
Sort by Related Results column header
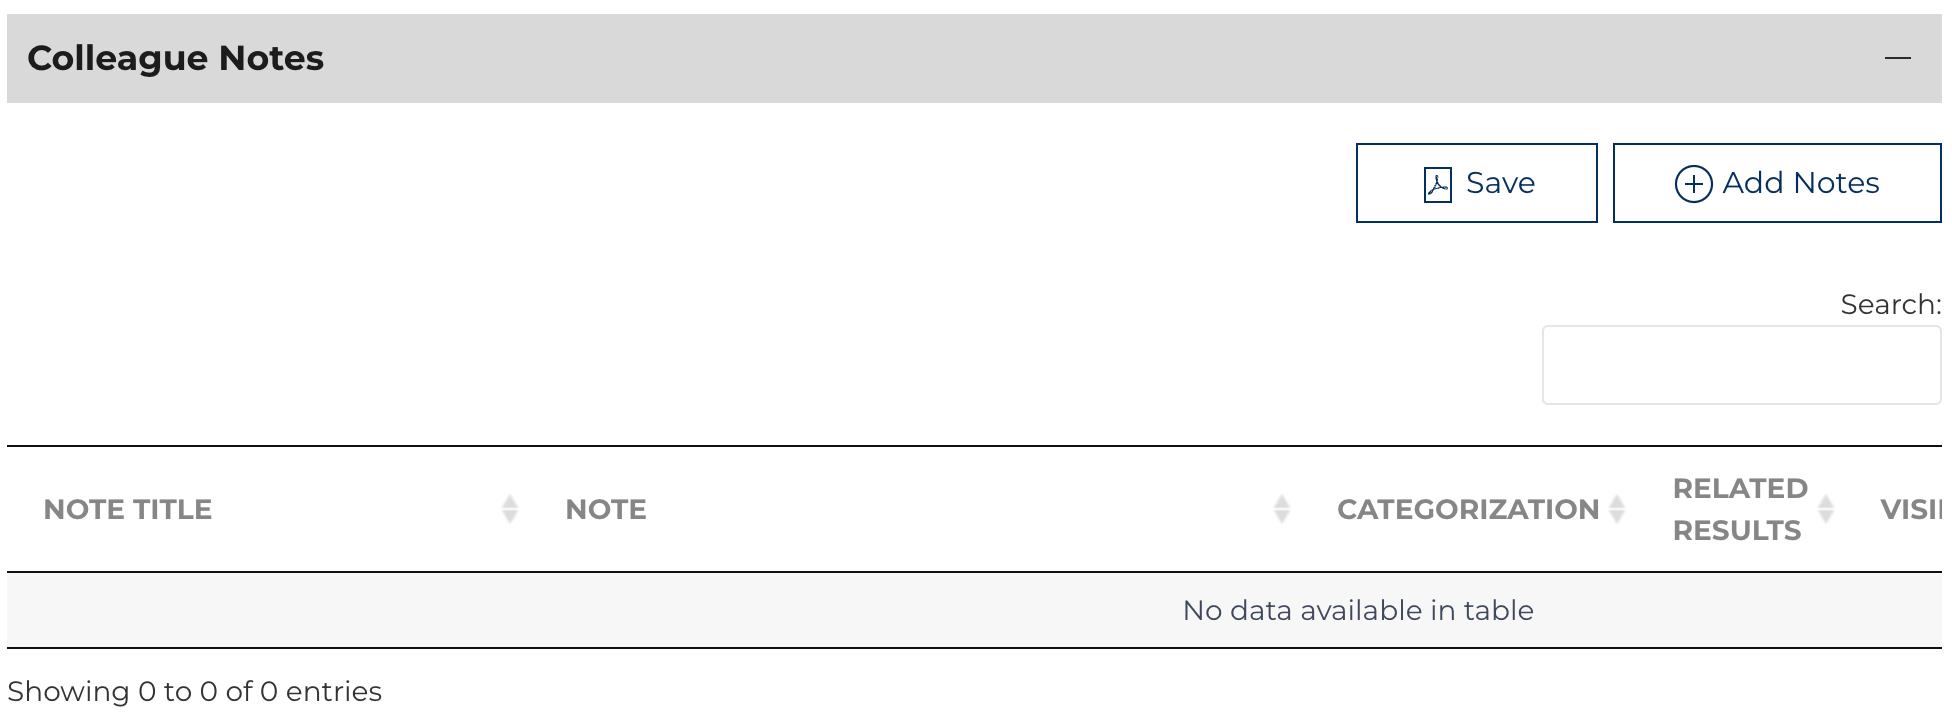(1739, 509)
